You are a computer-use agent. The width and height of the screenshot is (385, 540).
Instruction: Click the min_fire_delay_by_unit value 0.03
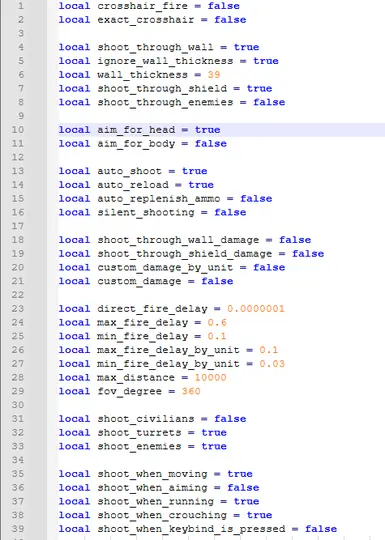272,364
